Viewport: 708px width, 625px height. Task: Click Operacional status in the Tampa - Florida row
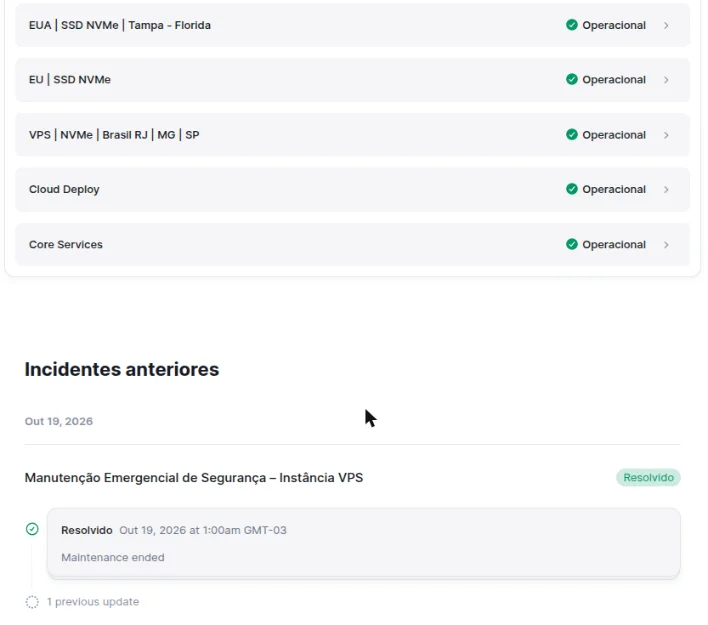(x=614, y=25)
